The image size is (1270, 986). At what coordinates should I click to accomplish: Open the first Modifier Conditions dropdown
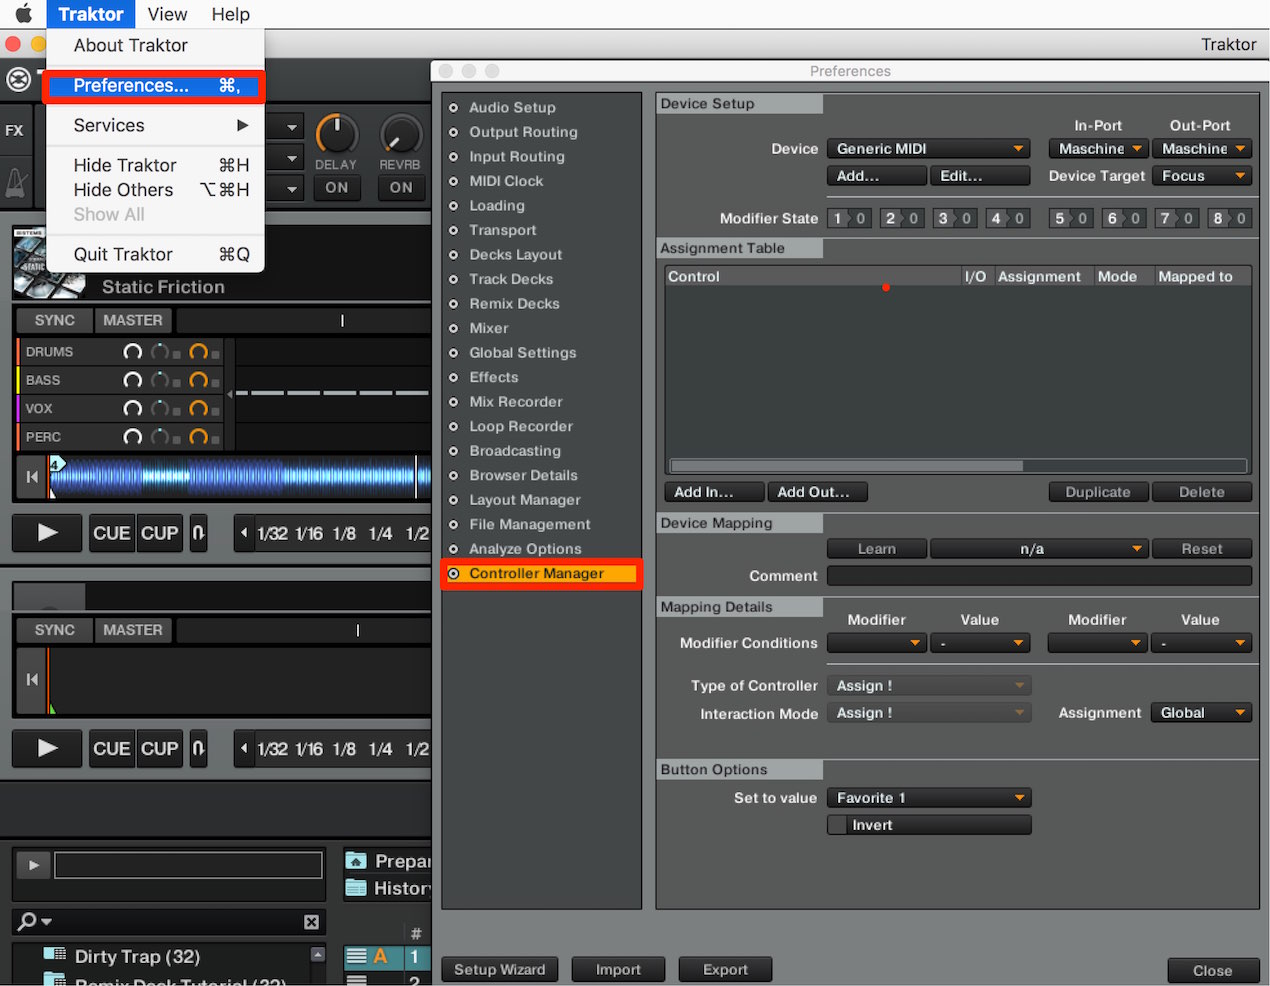point(877,643)
